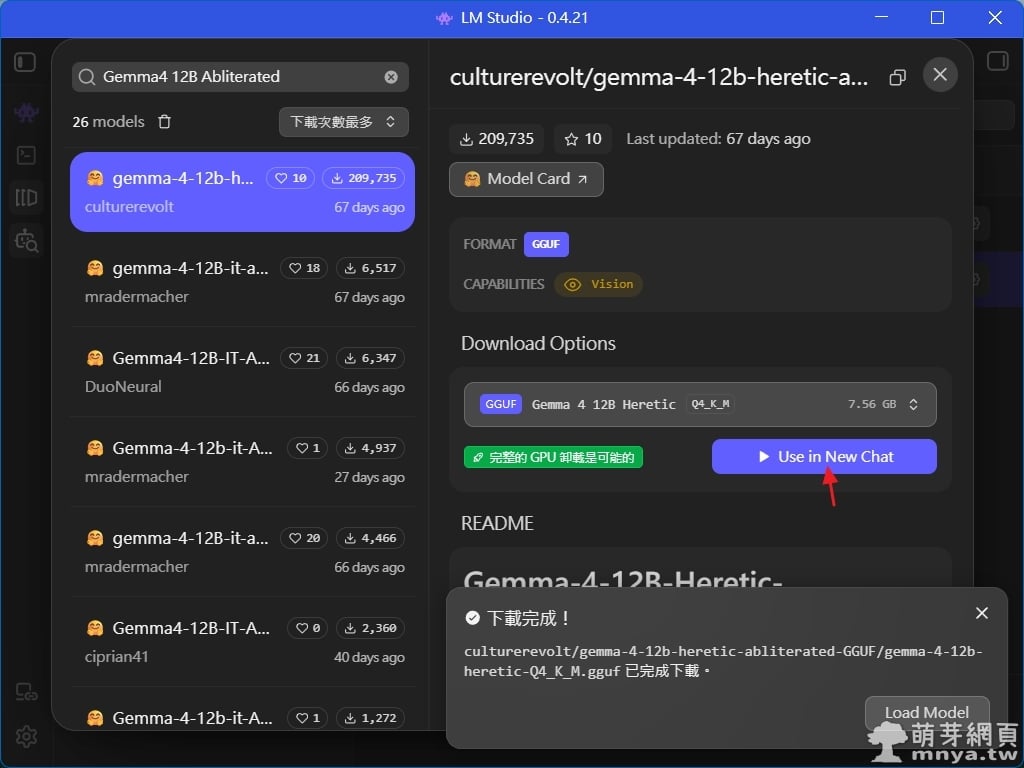Dismiss the download complete notification
The width and height of the screenshot is (1024, 768).
point(982,613)
